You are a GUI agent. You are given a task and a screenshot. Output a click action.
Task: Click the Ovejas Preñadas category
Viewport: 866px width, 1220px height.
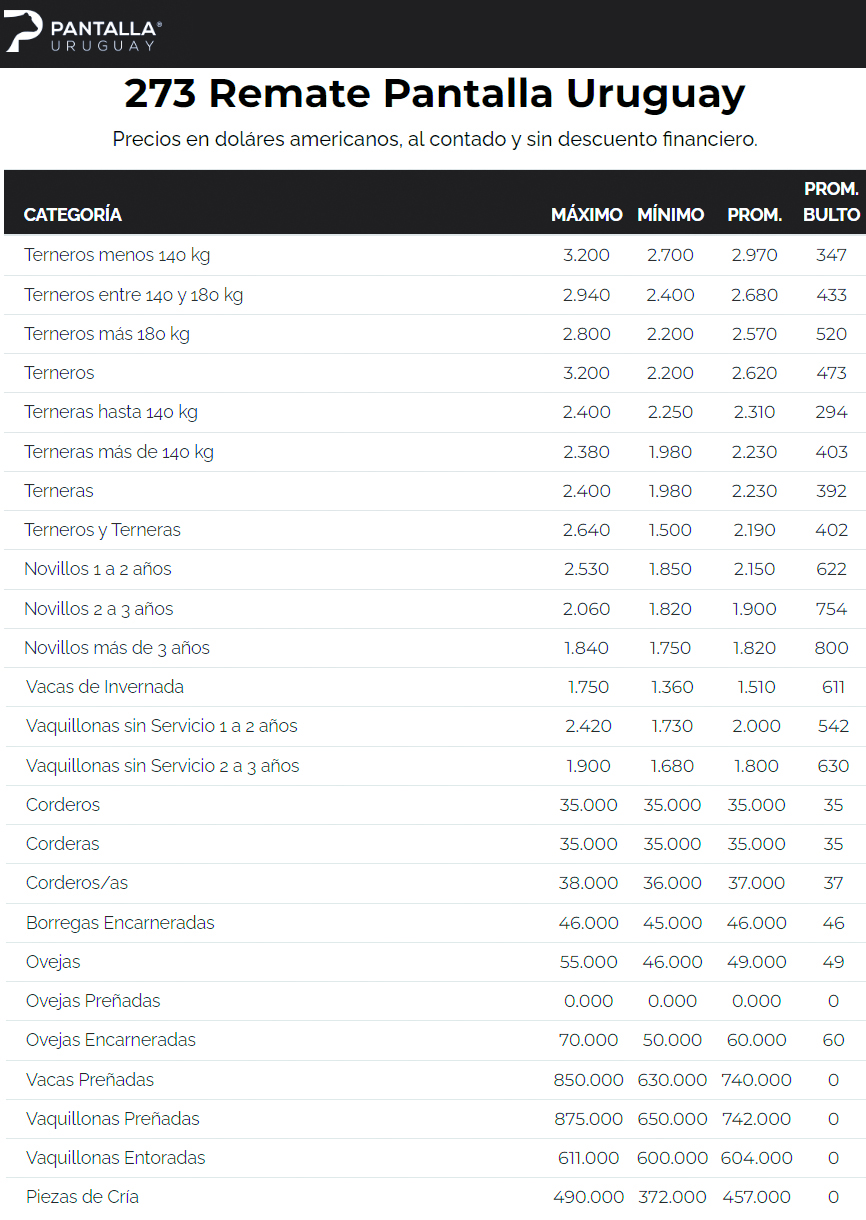[x=93, y=1001]
